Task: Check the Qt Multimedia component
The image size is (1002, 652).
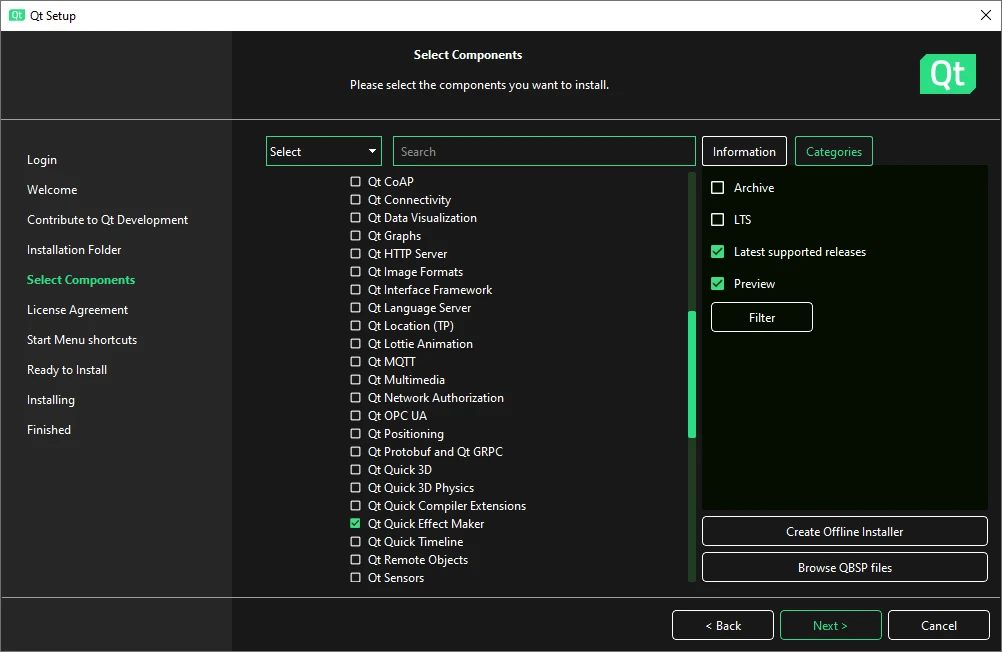Action: point(355,379)
